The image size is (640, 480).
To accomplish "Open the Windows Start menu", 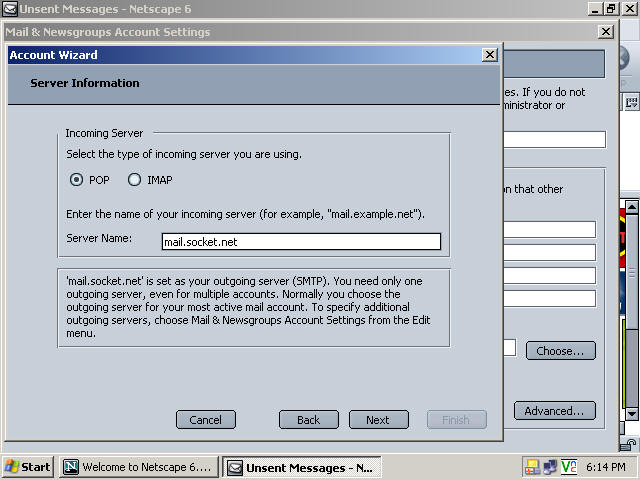I will pyautogui.click(x=28, y=467).
